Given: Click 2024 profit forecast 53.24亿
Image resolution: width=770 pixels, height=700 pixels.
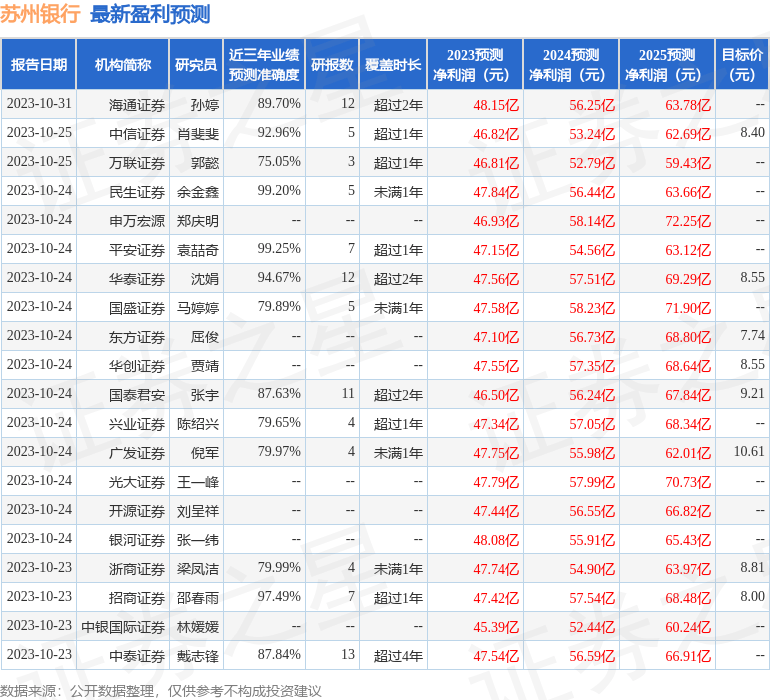Looking at the screenshot, I should (x=592, y=134).
